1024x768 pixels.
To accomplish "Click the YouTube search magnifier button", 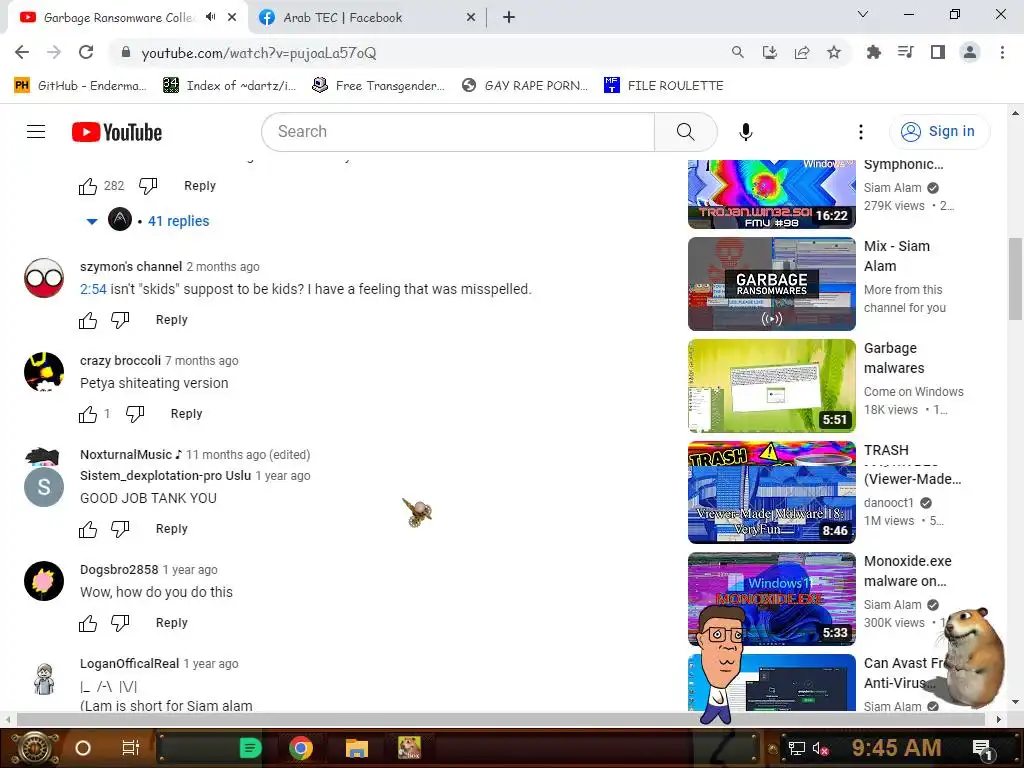I will coord(686,132).
